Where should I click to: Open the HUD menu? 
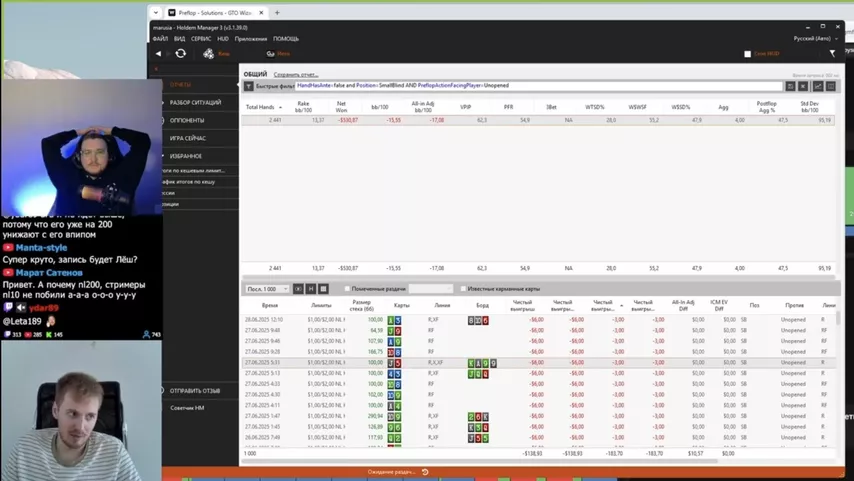pyautogui.click(x=223, y=39)
